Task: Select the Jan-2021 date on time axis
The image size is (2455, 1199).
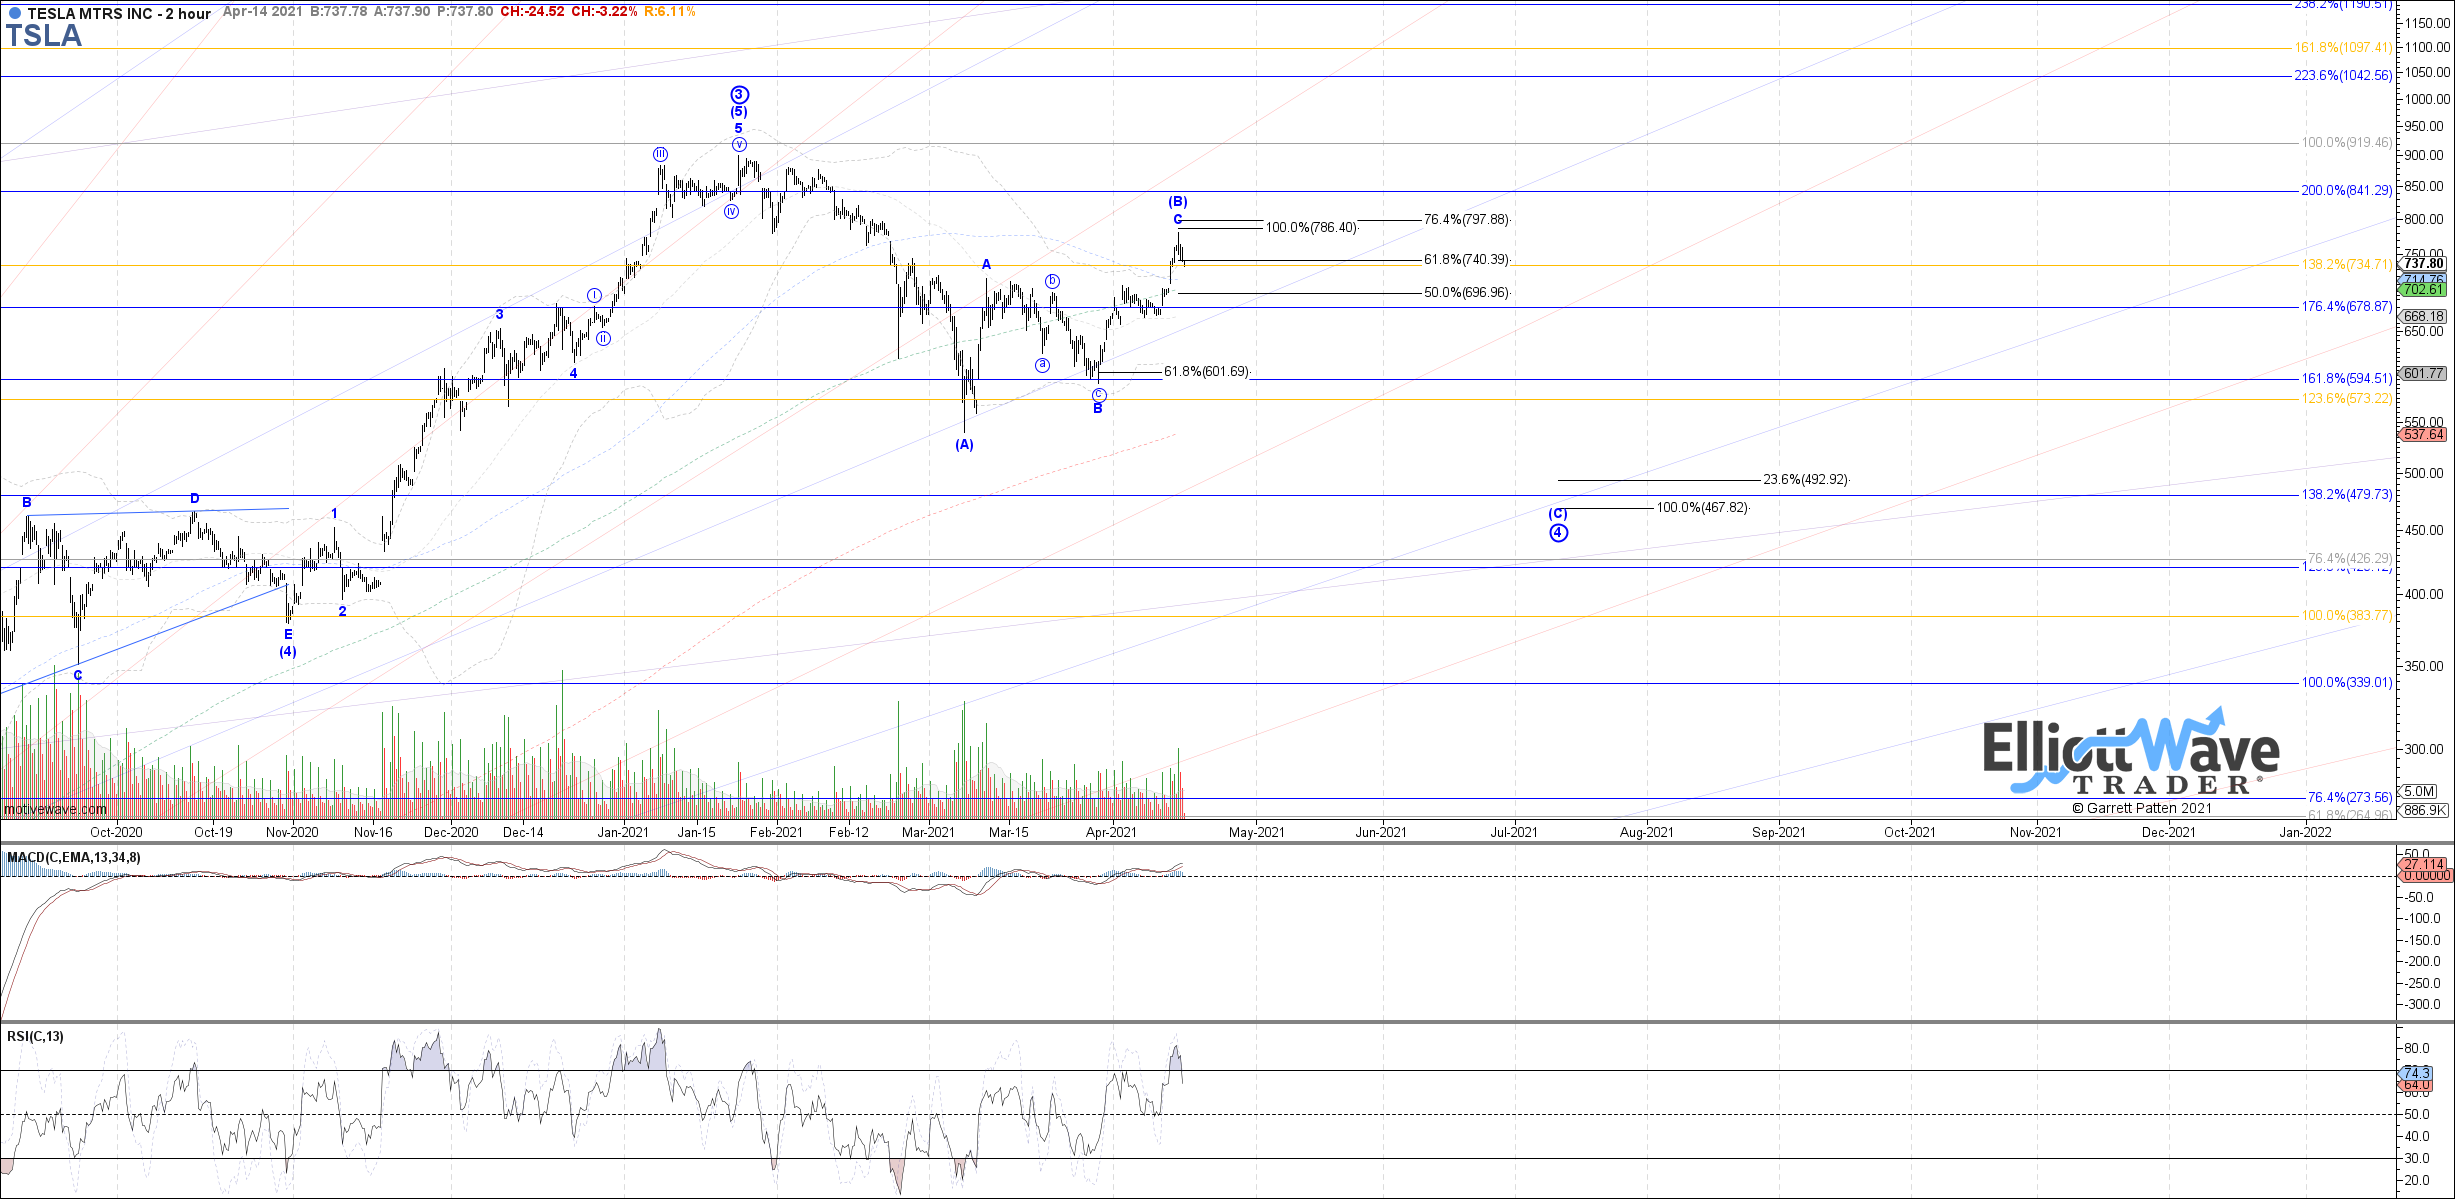Action: coord(623,832)
